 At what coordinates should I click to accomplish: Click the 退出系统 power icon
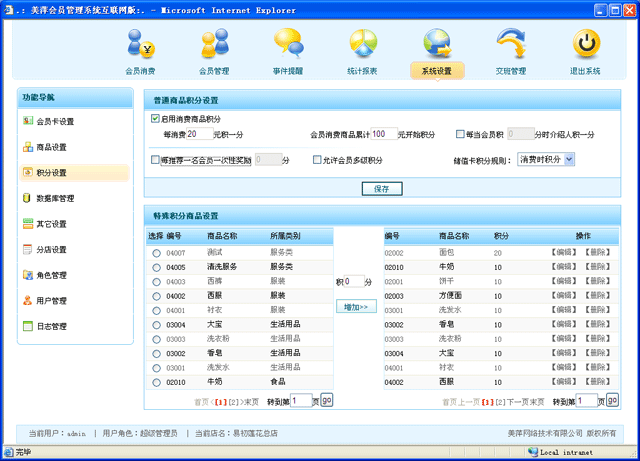(x=586, y=43)
